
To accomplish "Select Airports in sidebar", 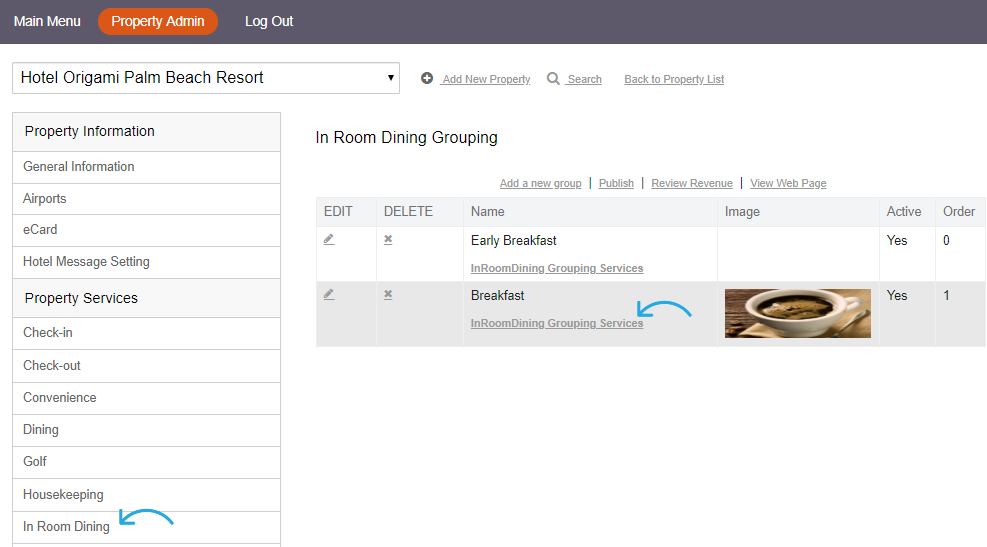I will tap(146, 199).
